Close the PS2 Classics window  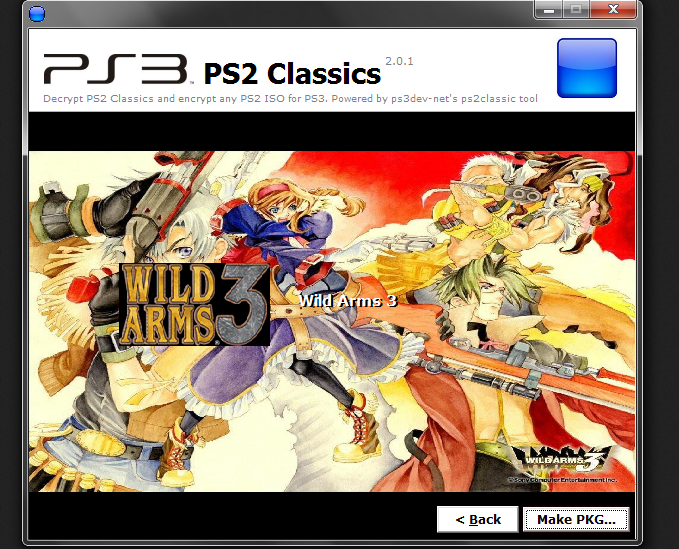(x=613, y=10)
